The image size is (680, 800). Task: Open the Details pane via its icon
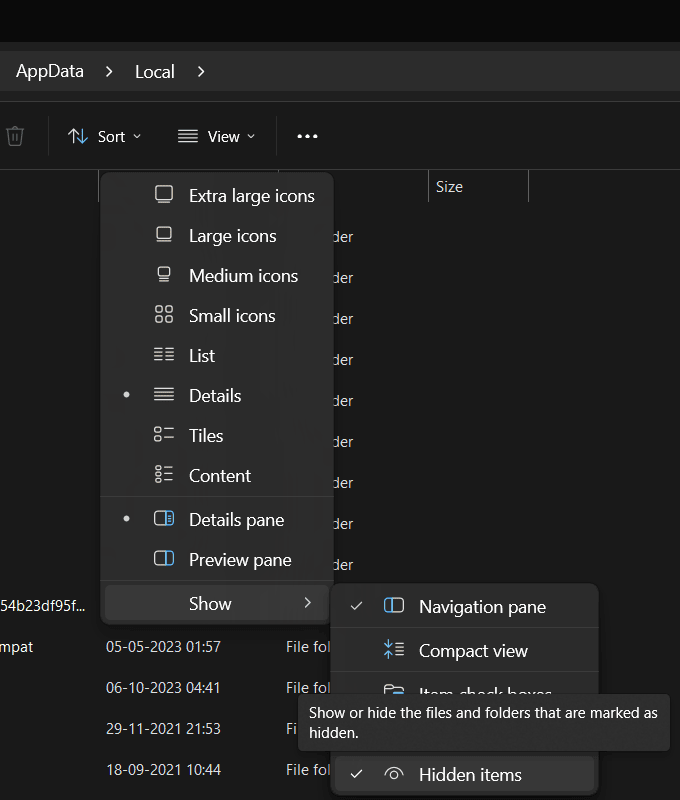[163, 518]
